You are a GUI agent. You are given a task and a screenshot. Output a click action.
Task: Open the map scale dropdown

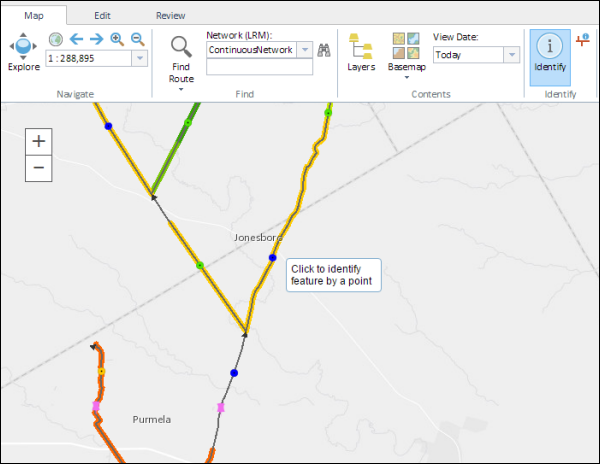138,59
